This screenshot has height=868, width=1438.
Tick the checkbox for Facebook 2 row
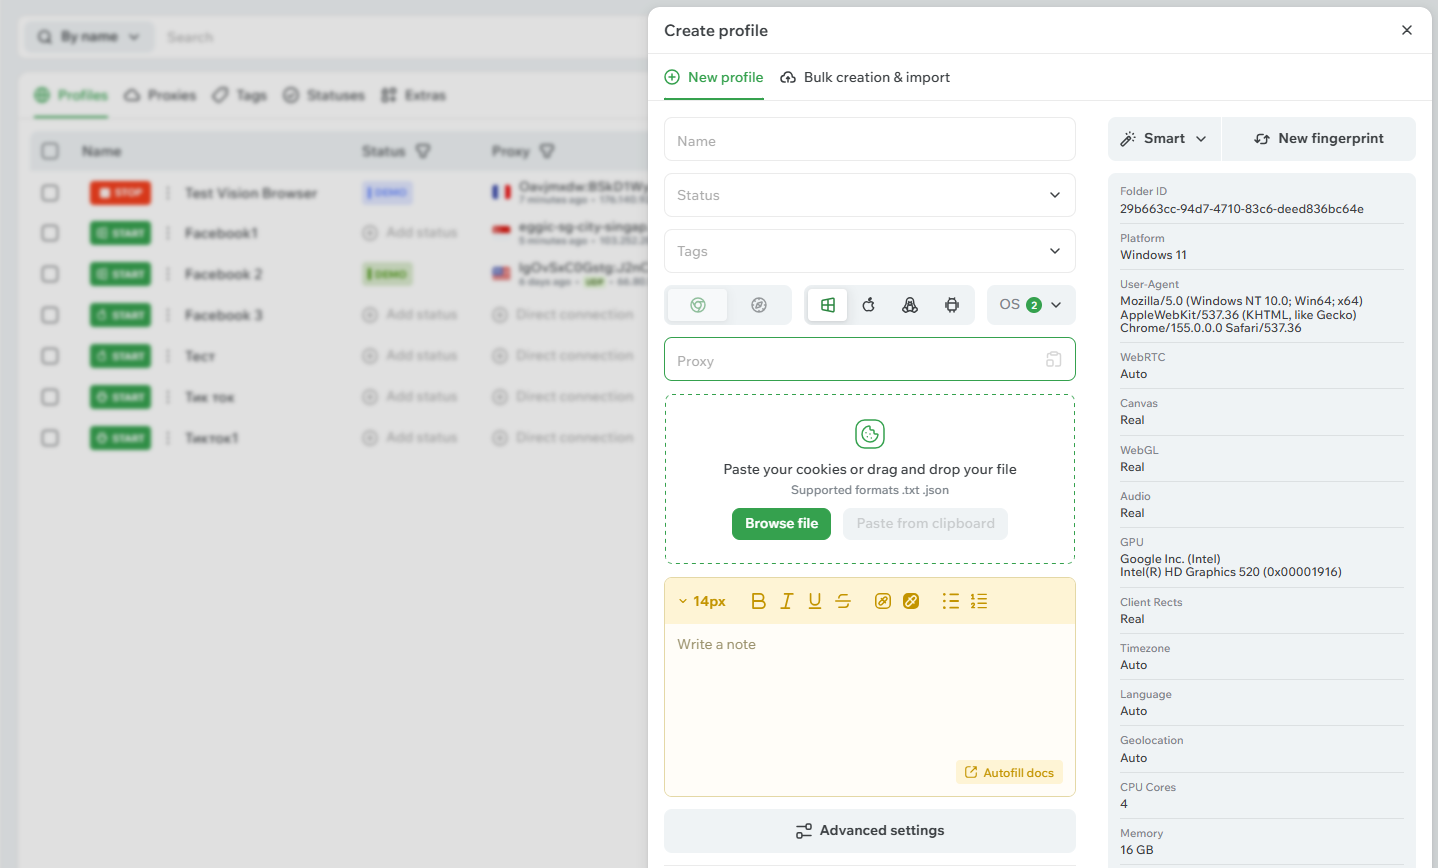[x=50, y=274]
